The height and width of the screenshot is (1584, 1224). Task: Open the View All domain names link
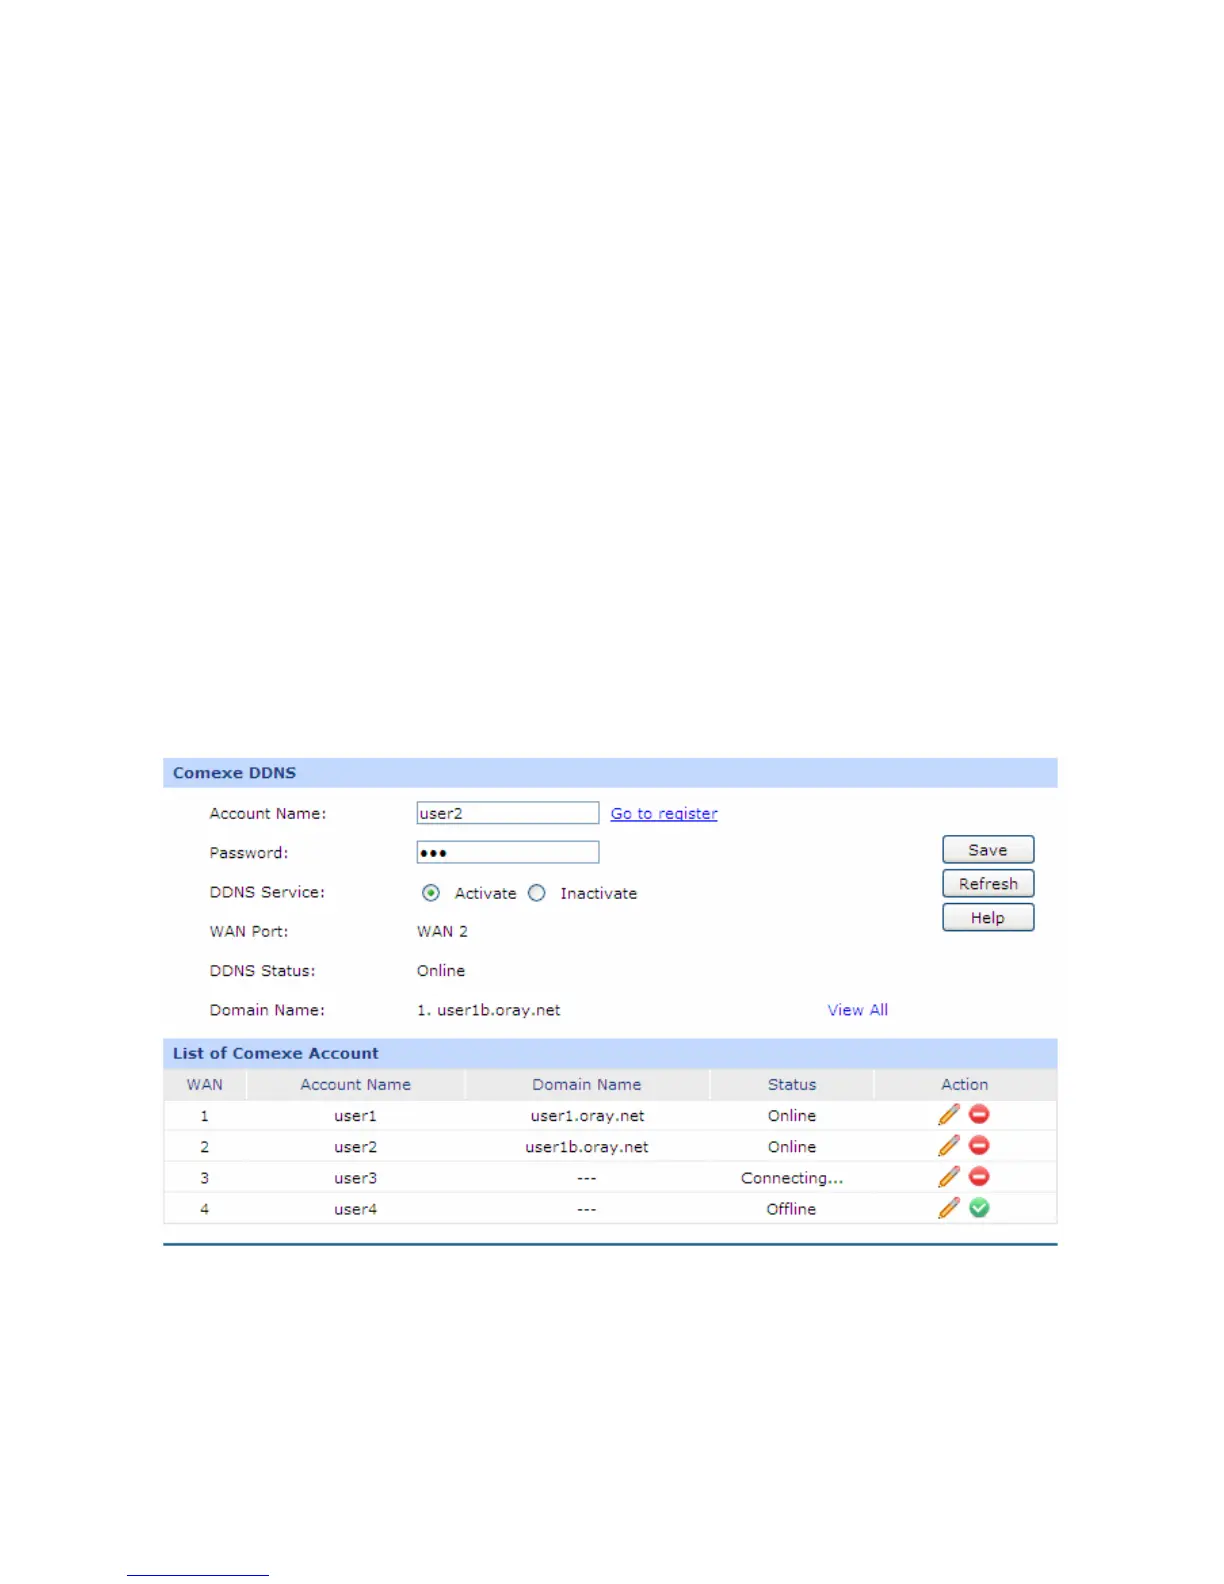point(857,1010)
